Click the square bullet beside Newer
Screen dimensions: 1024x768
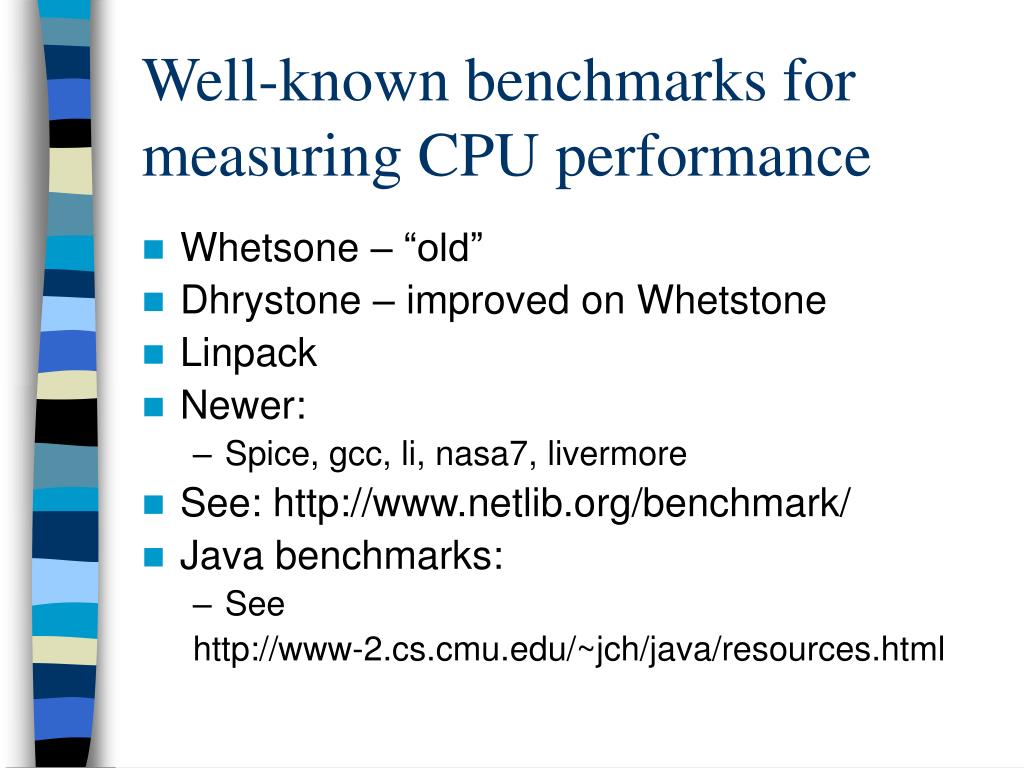(x=153, y=407)
